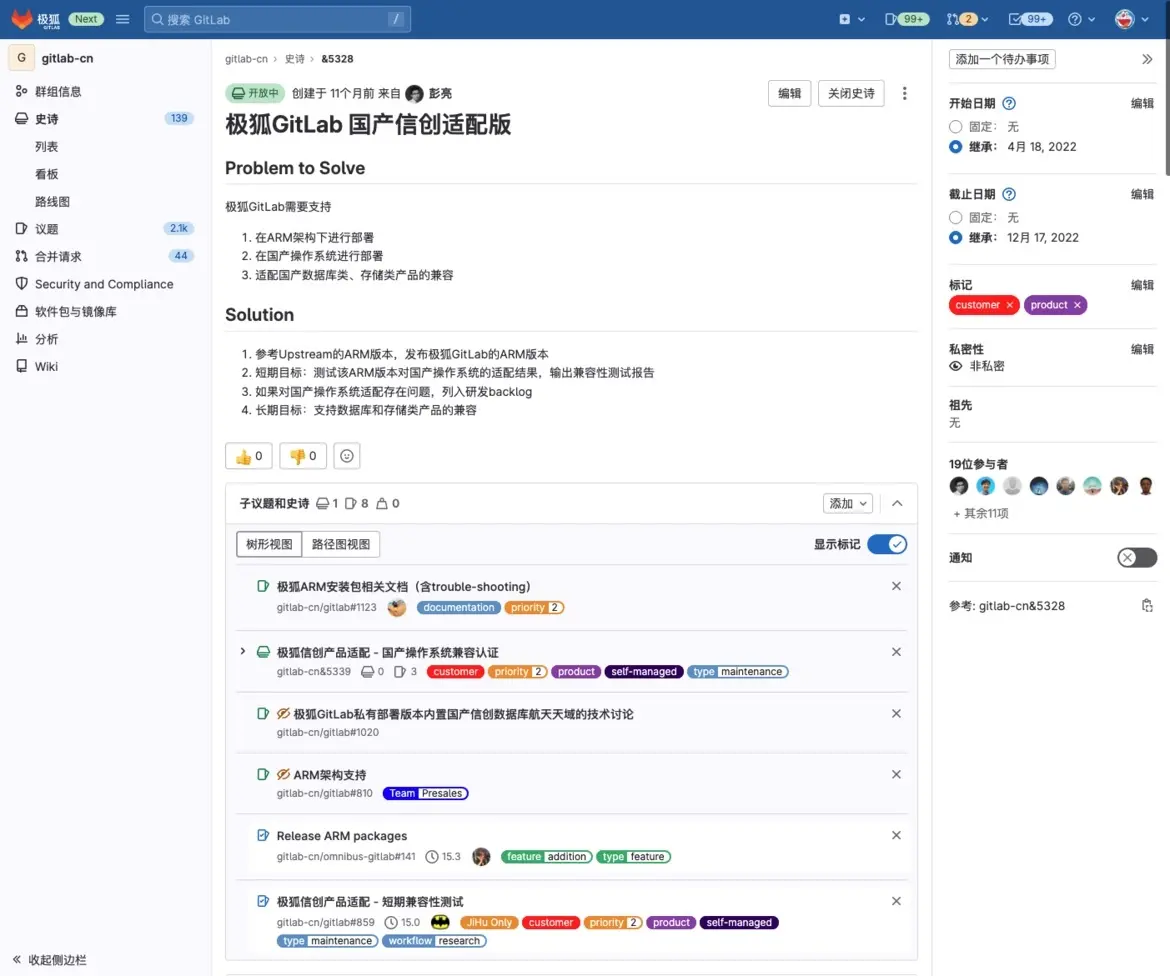Switch to 路径图视图 tab
1170x976 pixels.
click(341, 544)
